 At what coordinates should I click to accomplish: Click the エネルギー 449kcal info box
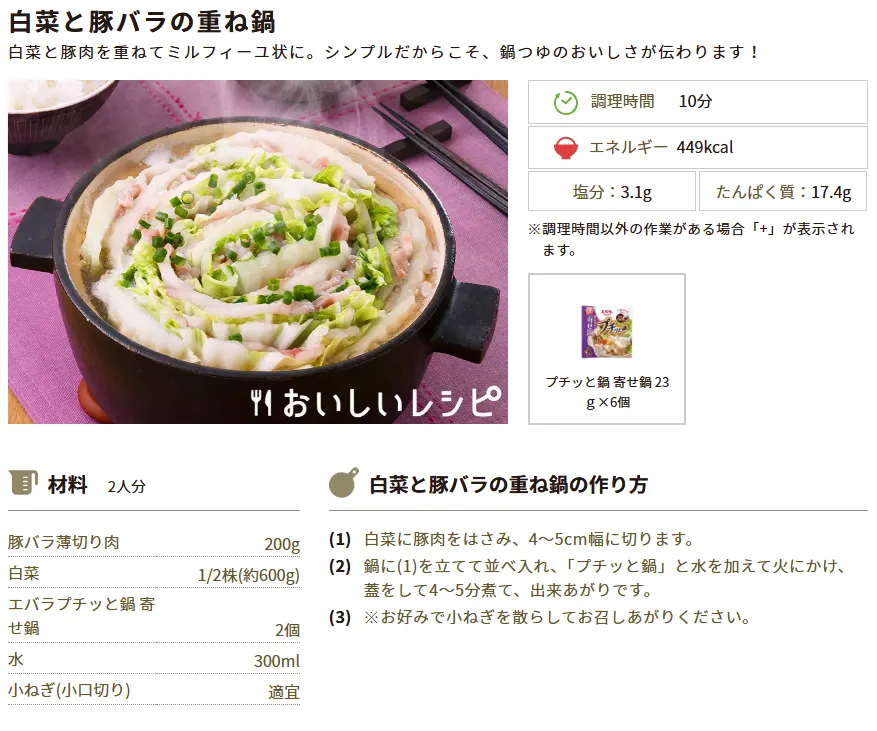click(x=697, y=147)
